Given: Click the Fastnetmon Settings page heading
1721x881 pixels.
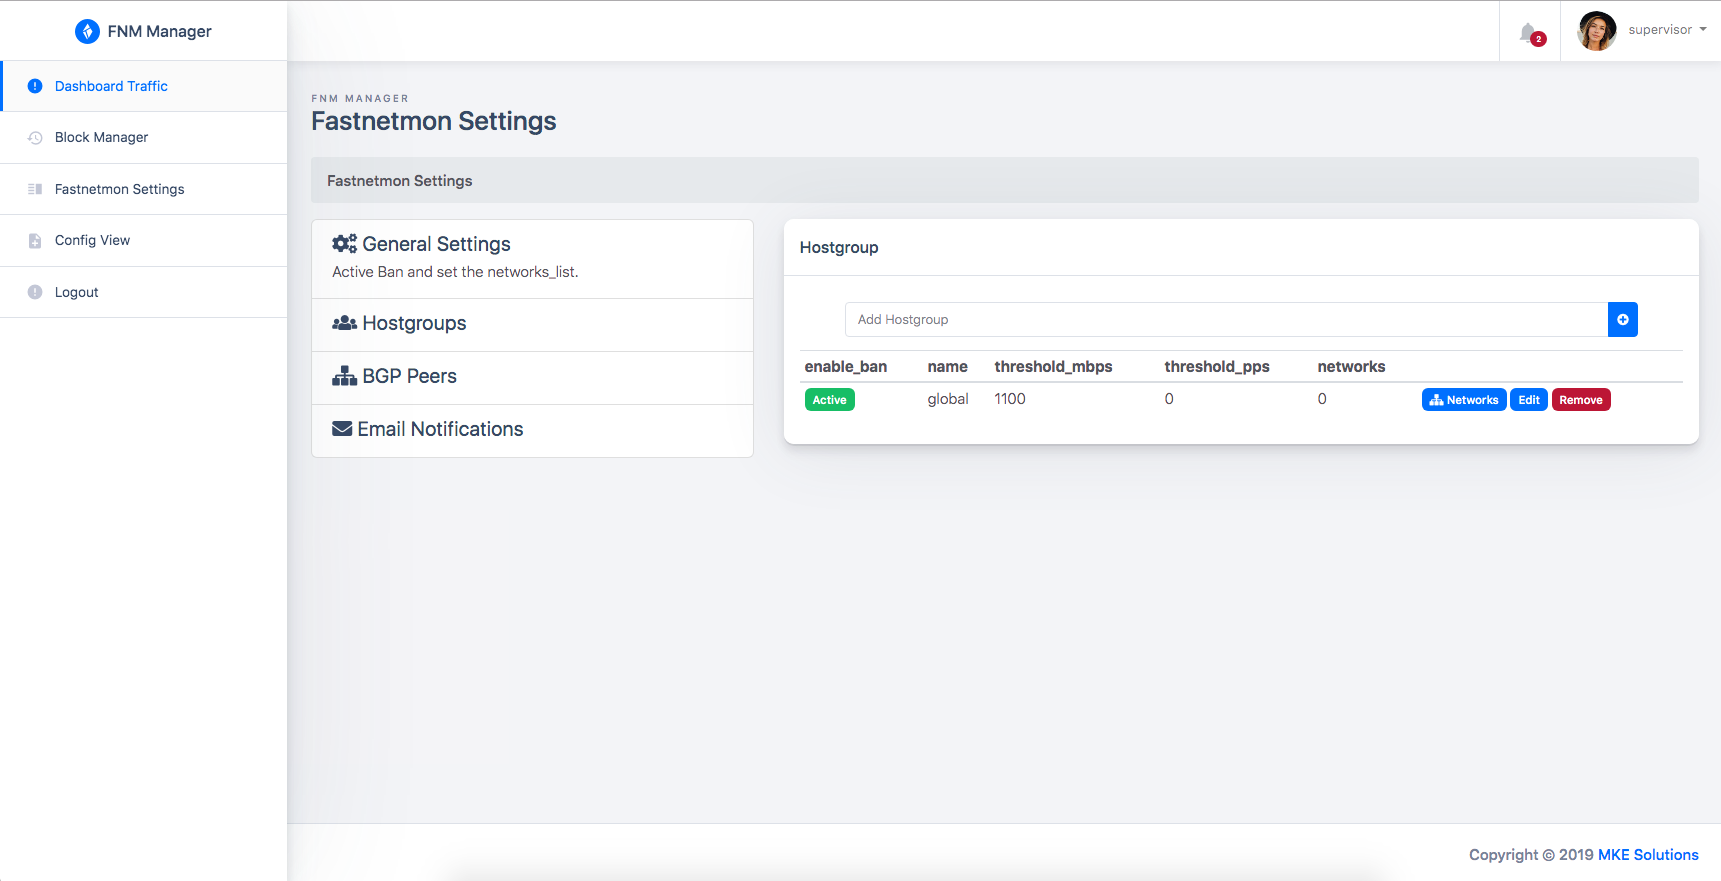Looking at the screenshot, I should click(434, 121).
